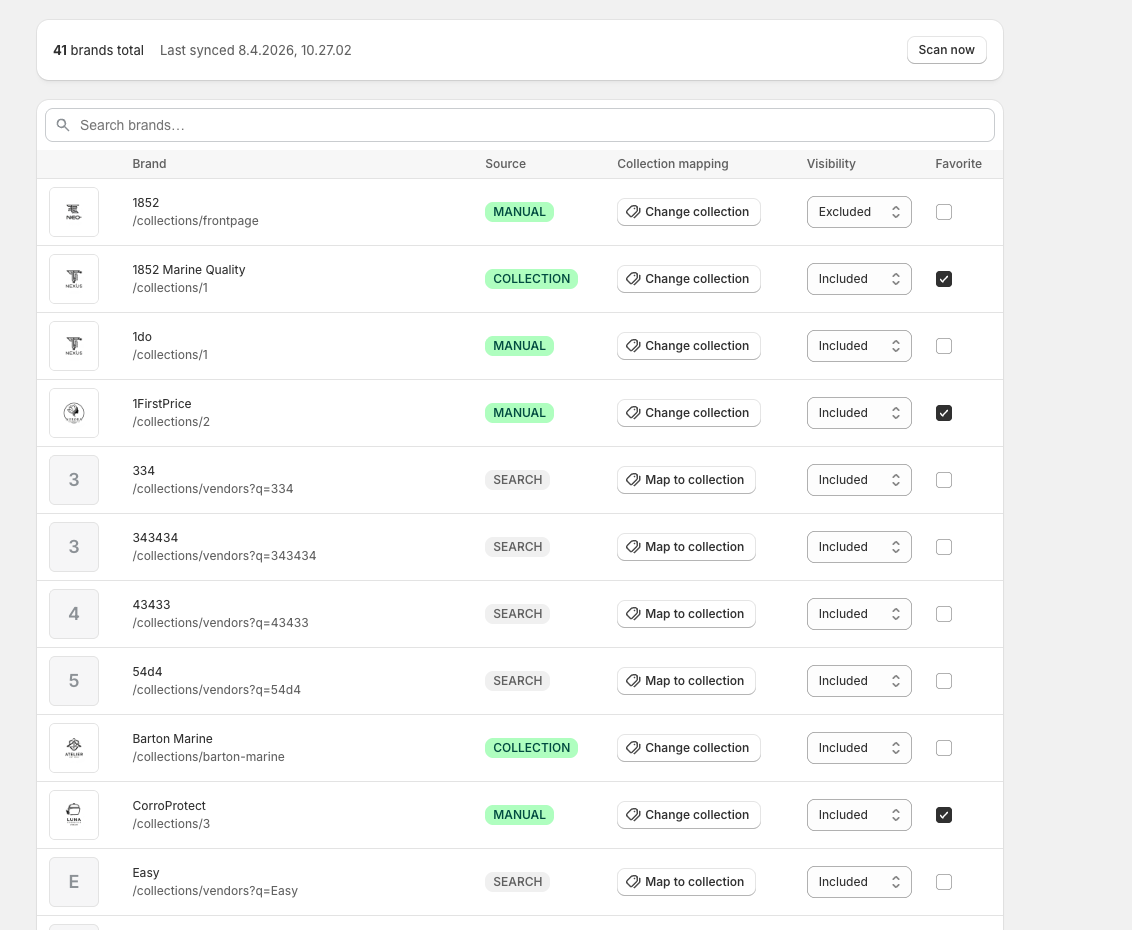Open visibility dropdown for 1do
This screenshot has width=1132, height=930.
click(859, 346)
